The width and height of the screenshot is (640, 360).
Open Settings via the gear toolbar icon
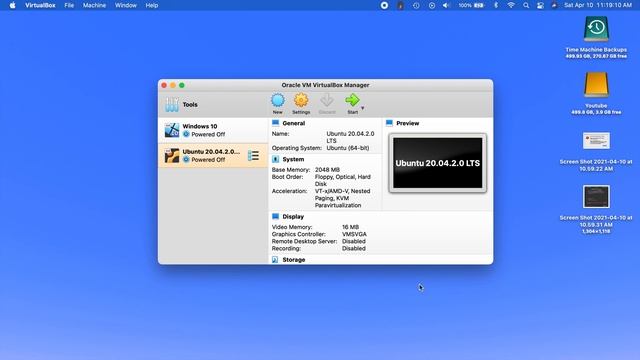click(x=301, y=104)
